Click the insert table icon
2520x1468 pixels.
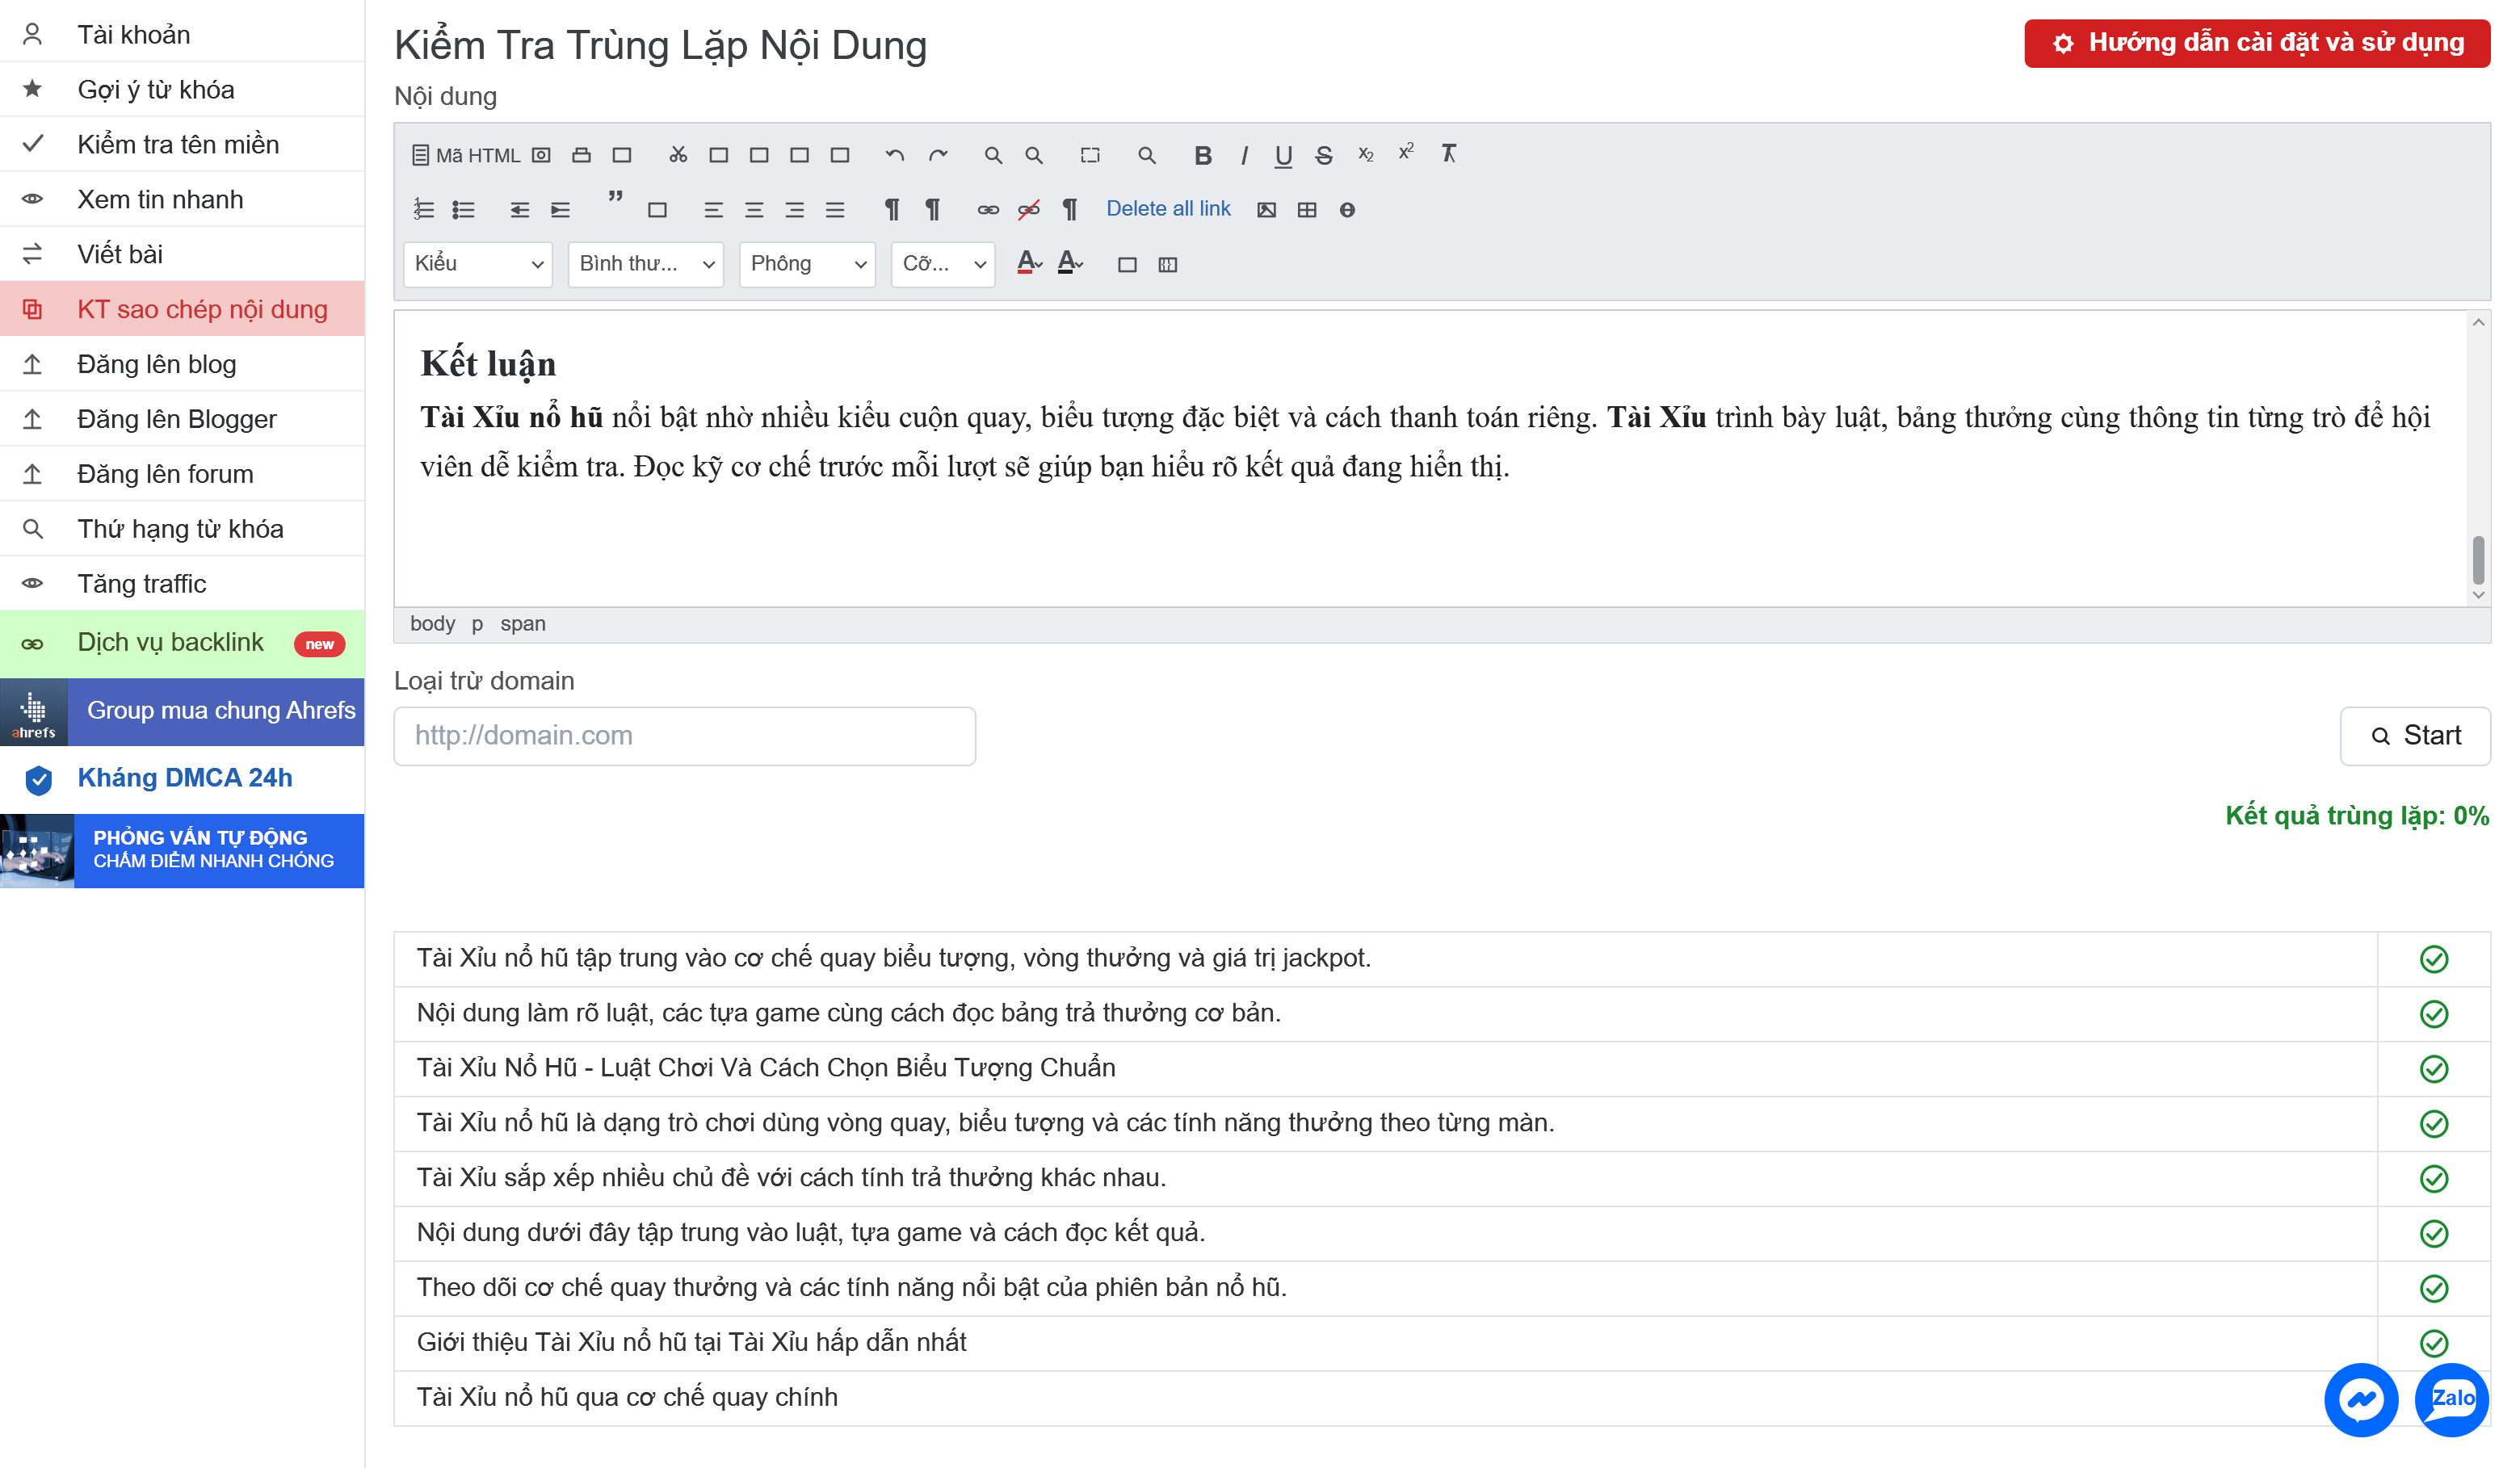[x=1307, y=210]
